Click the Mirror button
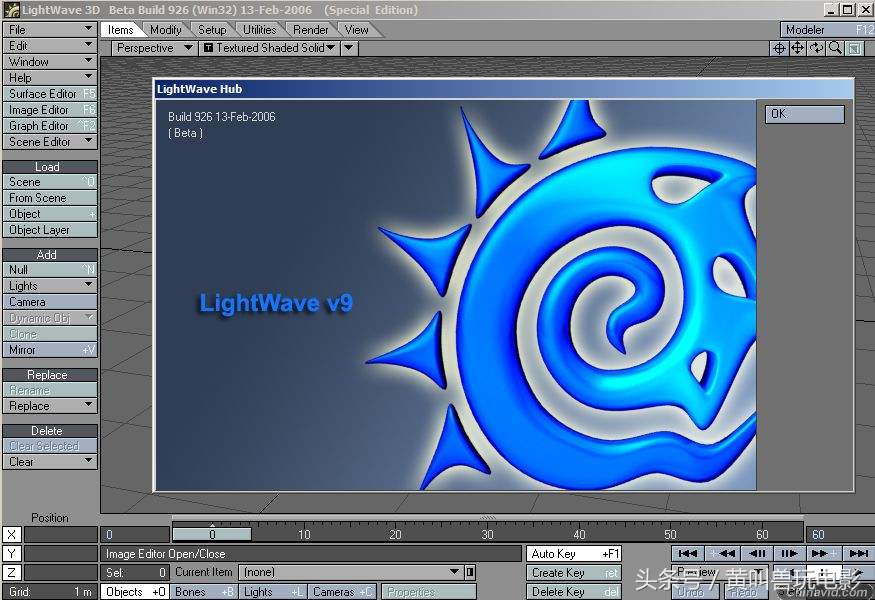Screen dimensions: 875x600 (50, 350)
